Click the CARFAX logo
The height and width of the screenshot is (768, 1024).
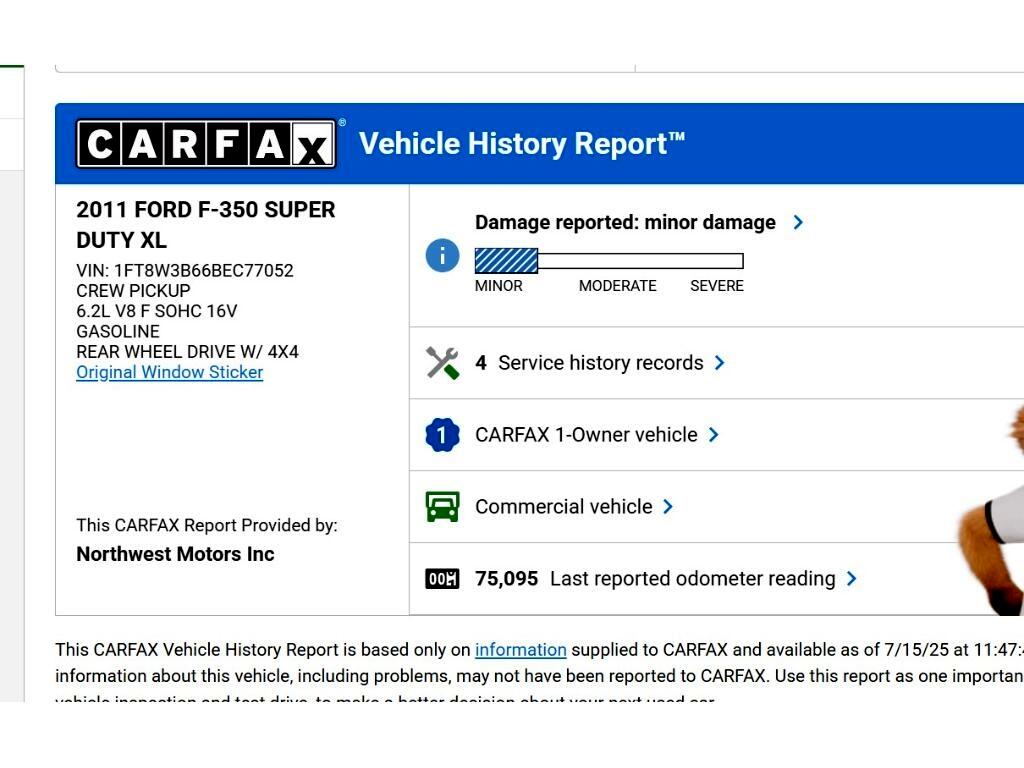coord(206,144)
